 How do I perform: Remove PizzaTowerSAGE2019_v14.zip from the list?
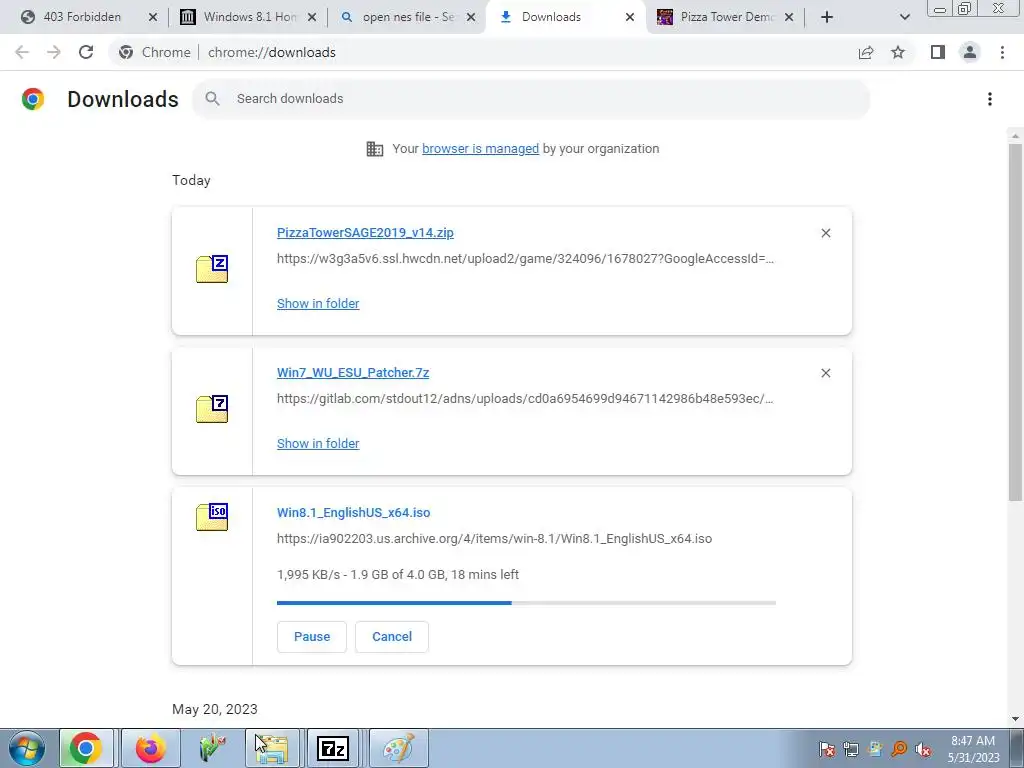(825, 233)
